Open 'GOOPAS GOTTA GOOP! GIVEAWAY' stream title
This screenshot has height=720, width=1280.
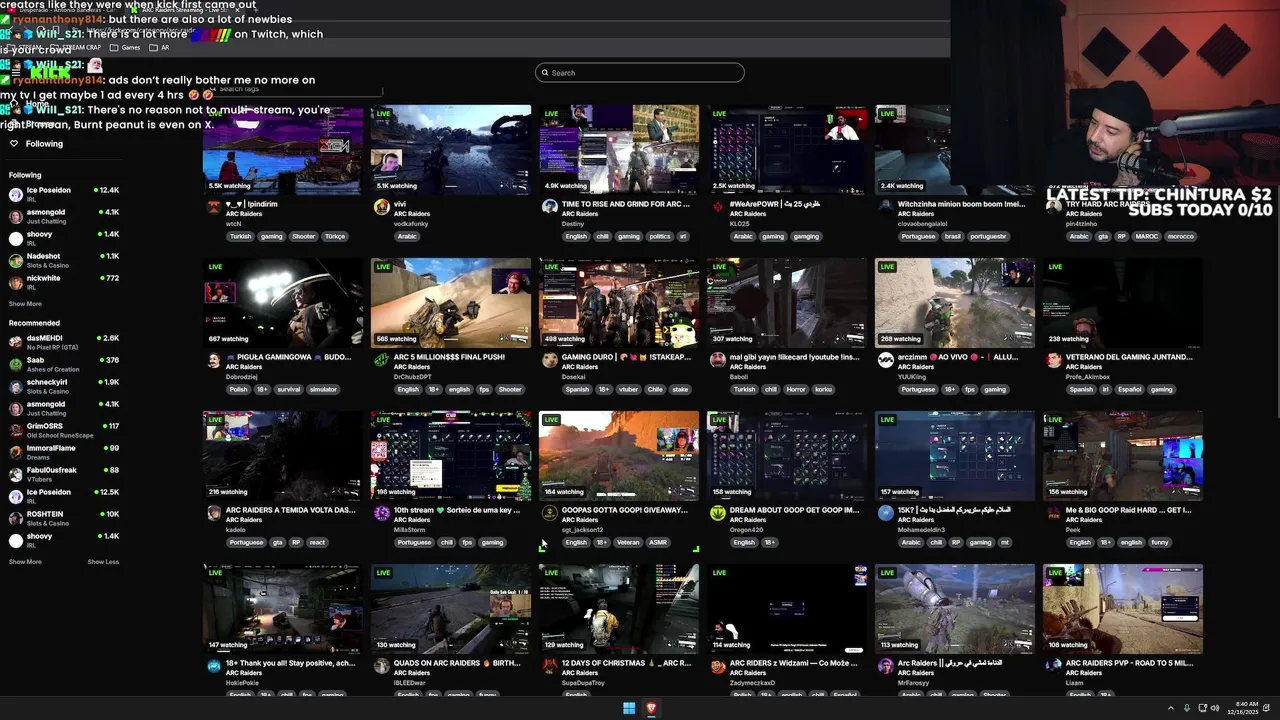pos(625,510)
